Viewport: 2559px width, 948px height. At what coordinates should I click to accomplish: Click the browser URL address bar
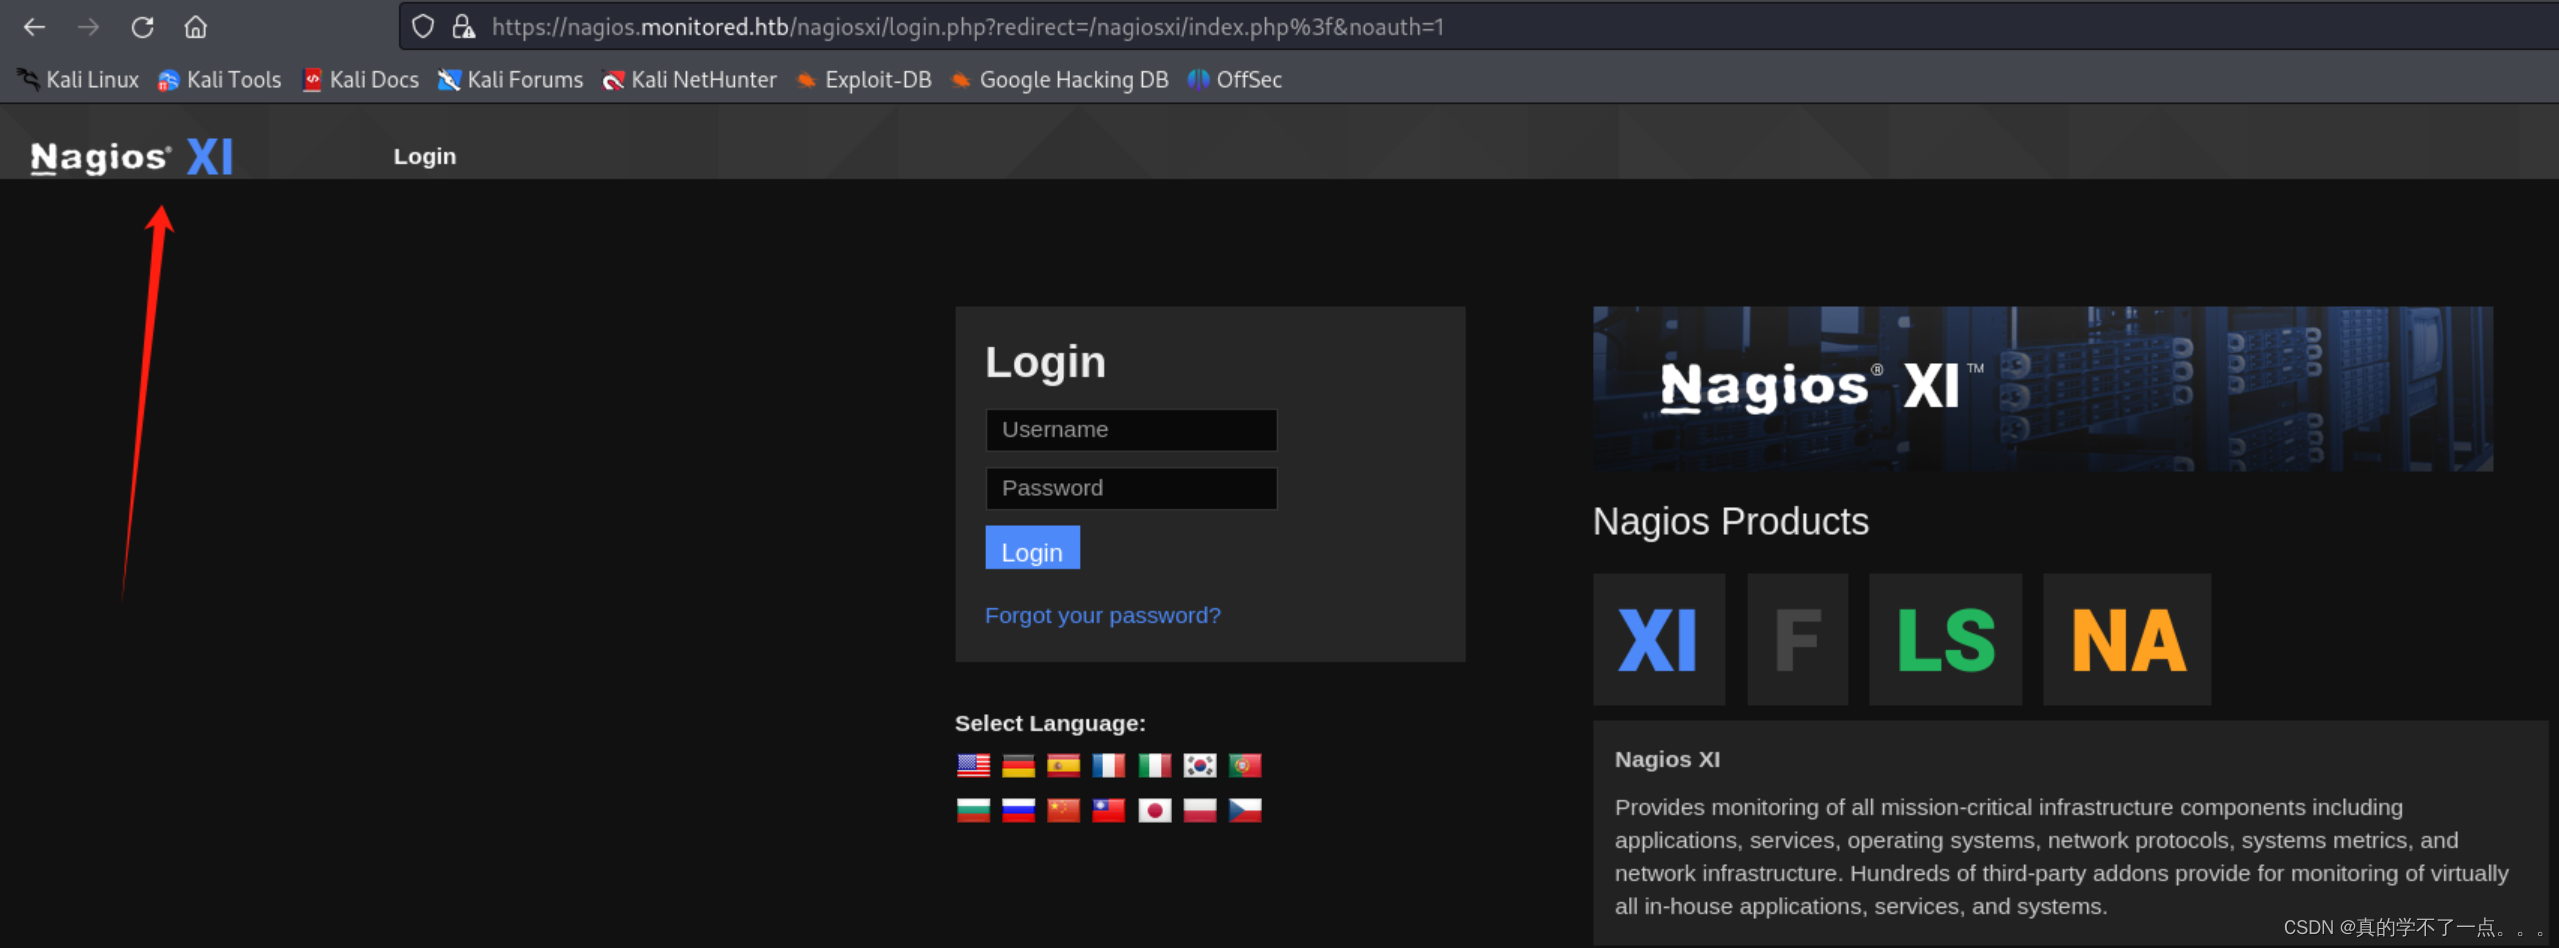pos(1478,27)
